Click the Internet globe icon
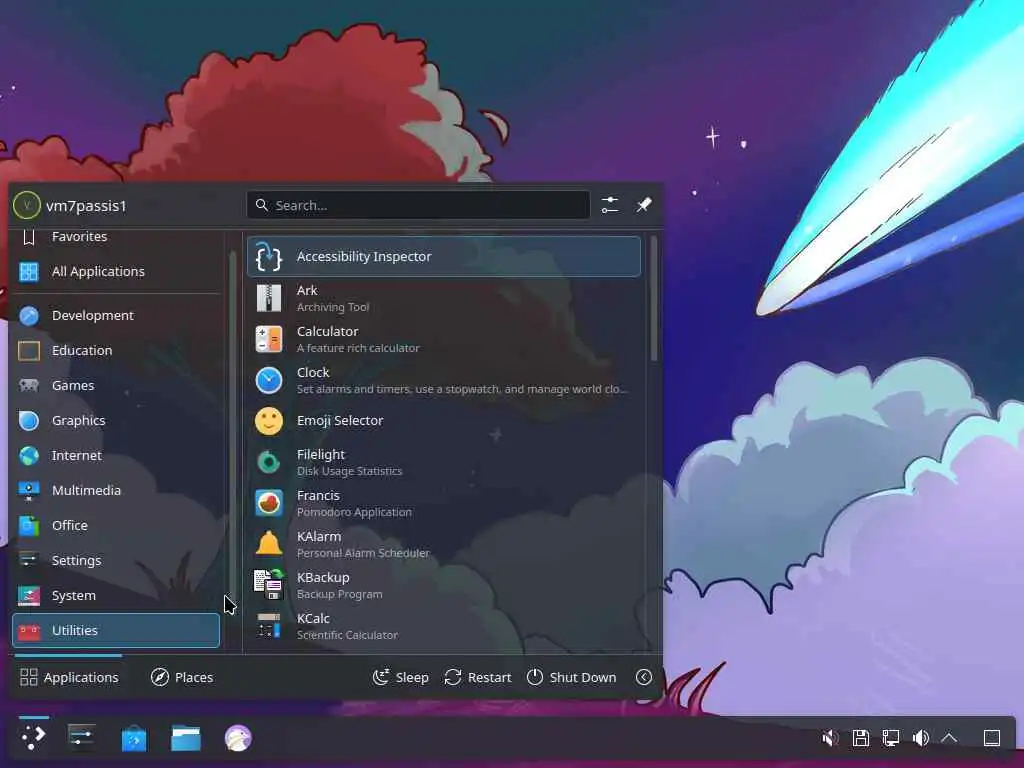Image resolution: width=1024 pixels, height=768 pixels. tap(29, 456)
